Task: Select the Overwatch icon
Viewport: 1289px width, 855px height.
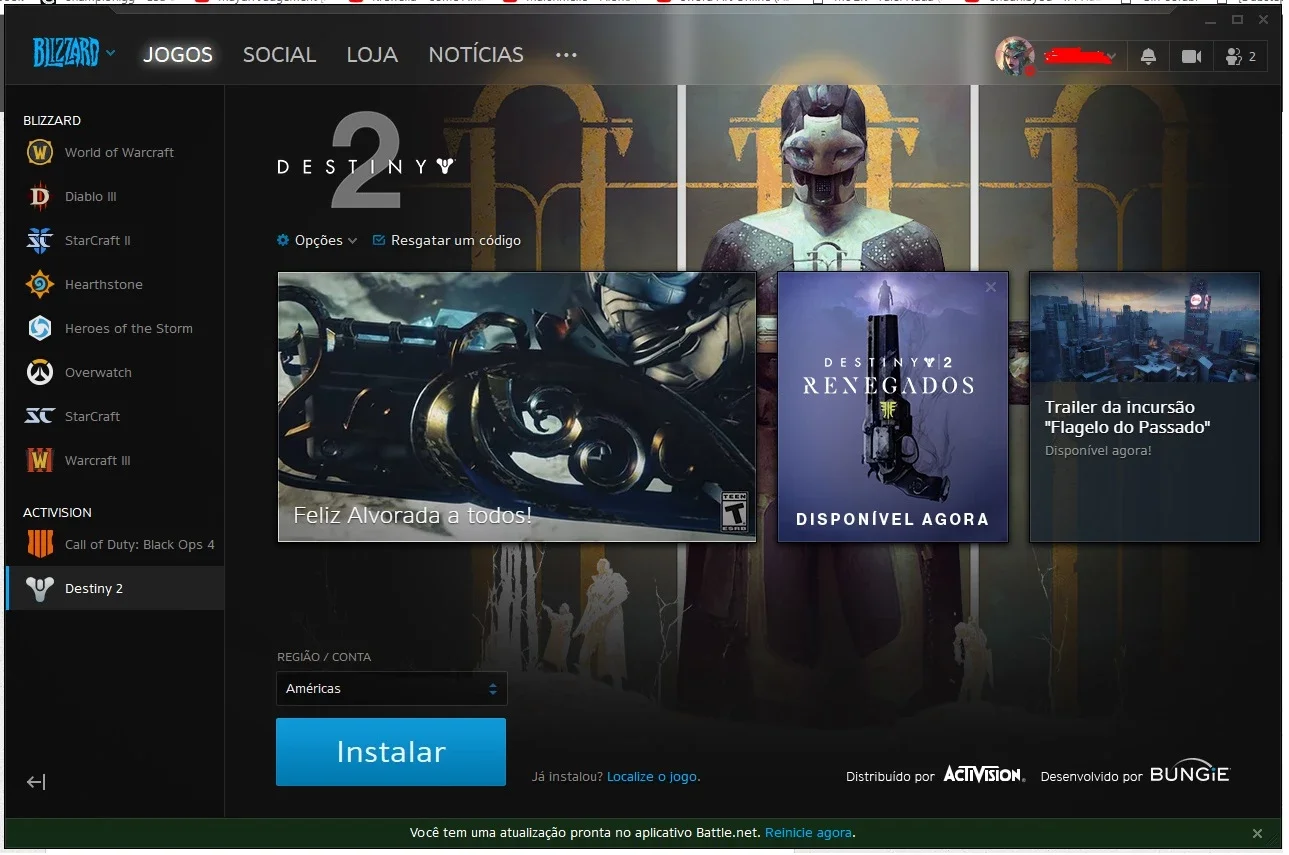Action: [x=39, y=373]
